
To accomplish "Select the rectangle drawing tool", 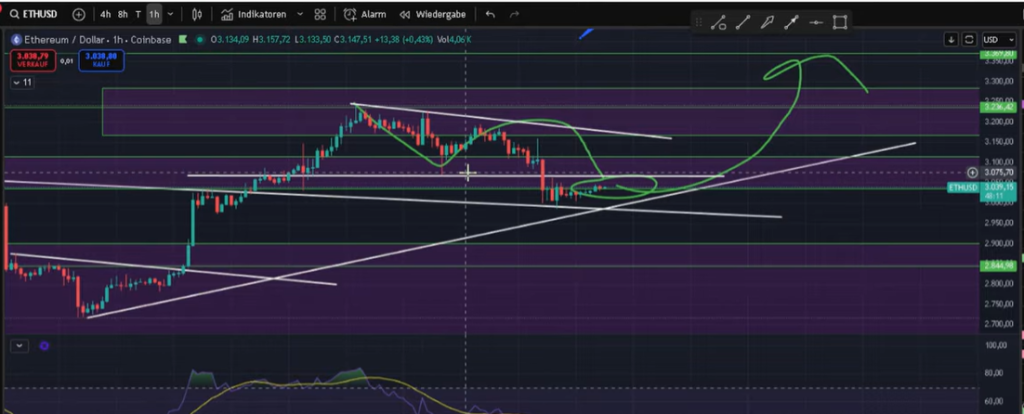I will pyautogui.click(x=840, y=22).
